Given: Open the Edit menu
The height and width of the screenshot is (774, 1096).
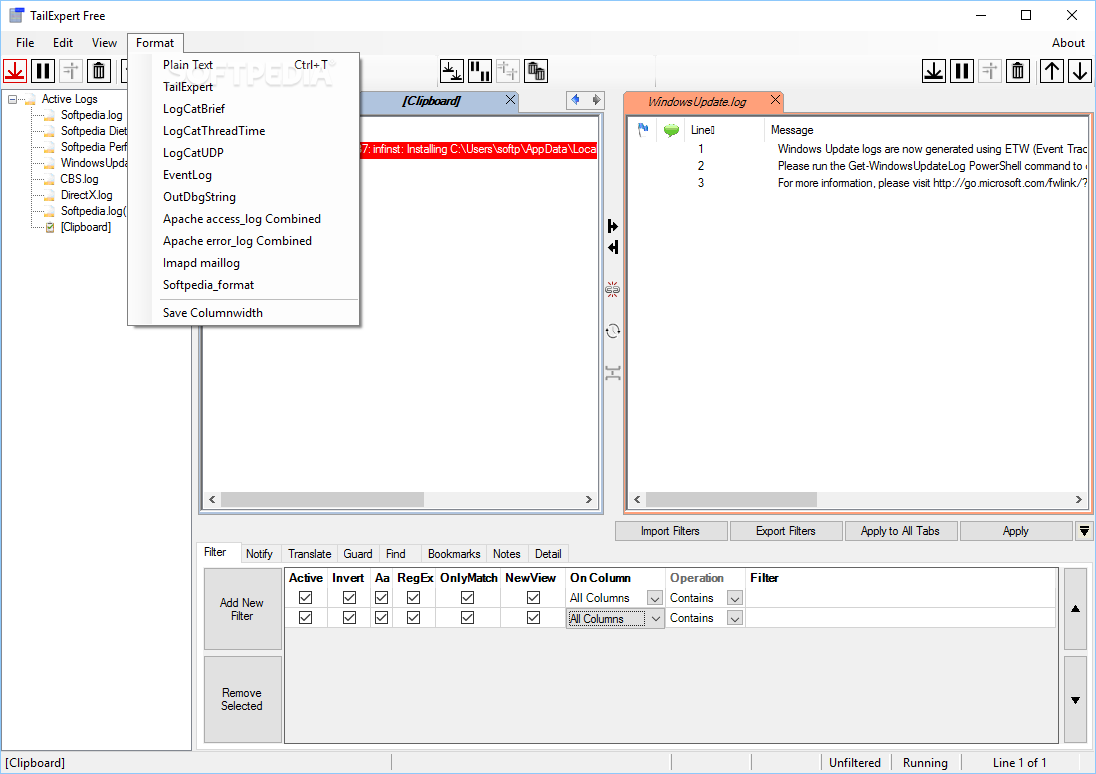Looking at the screenshot, I should (x=63, y=43).
